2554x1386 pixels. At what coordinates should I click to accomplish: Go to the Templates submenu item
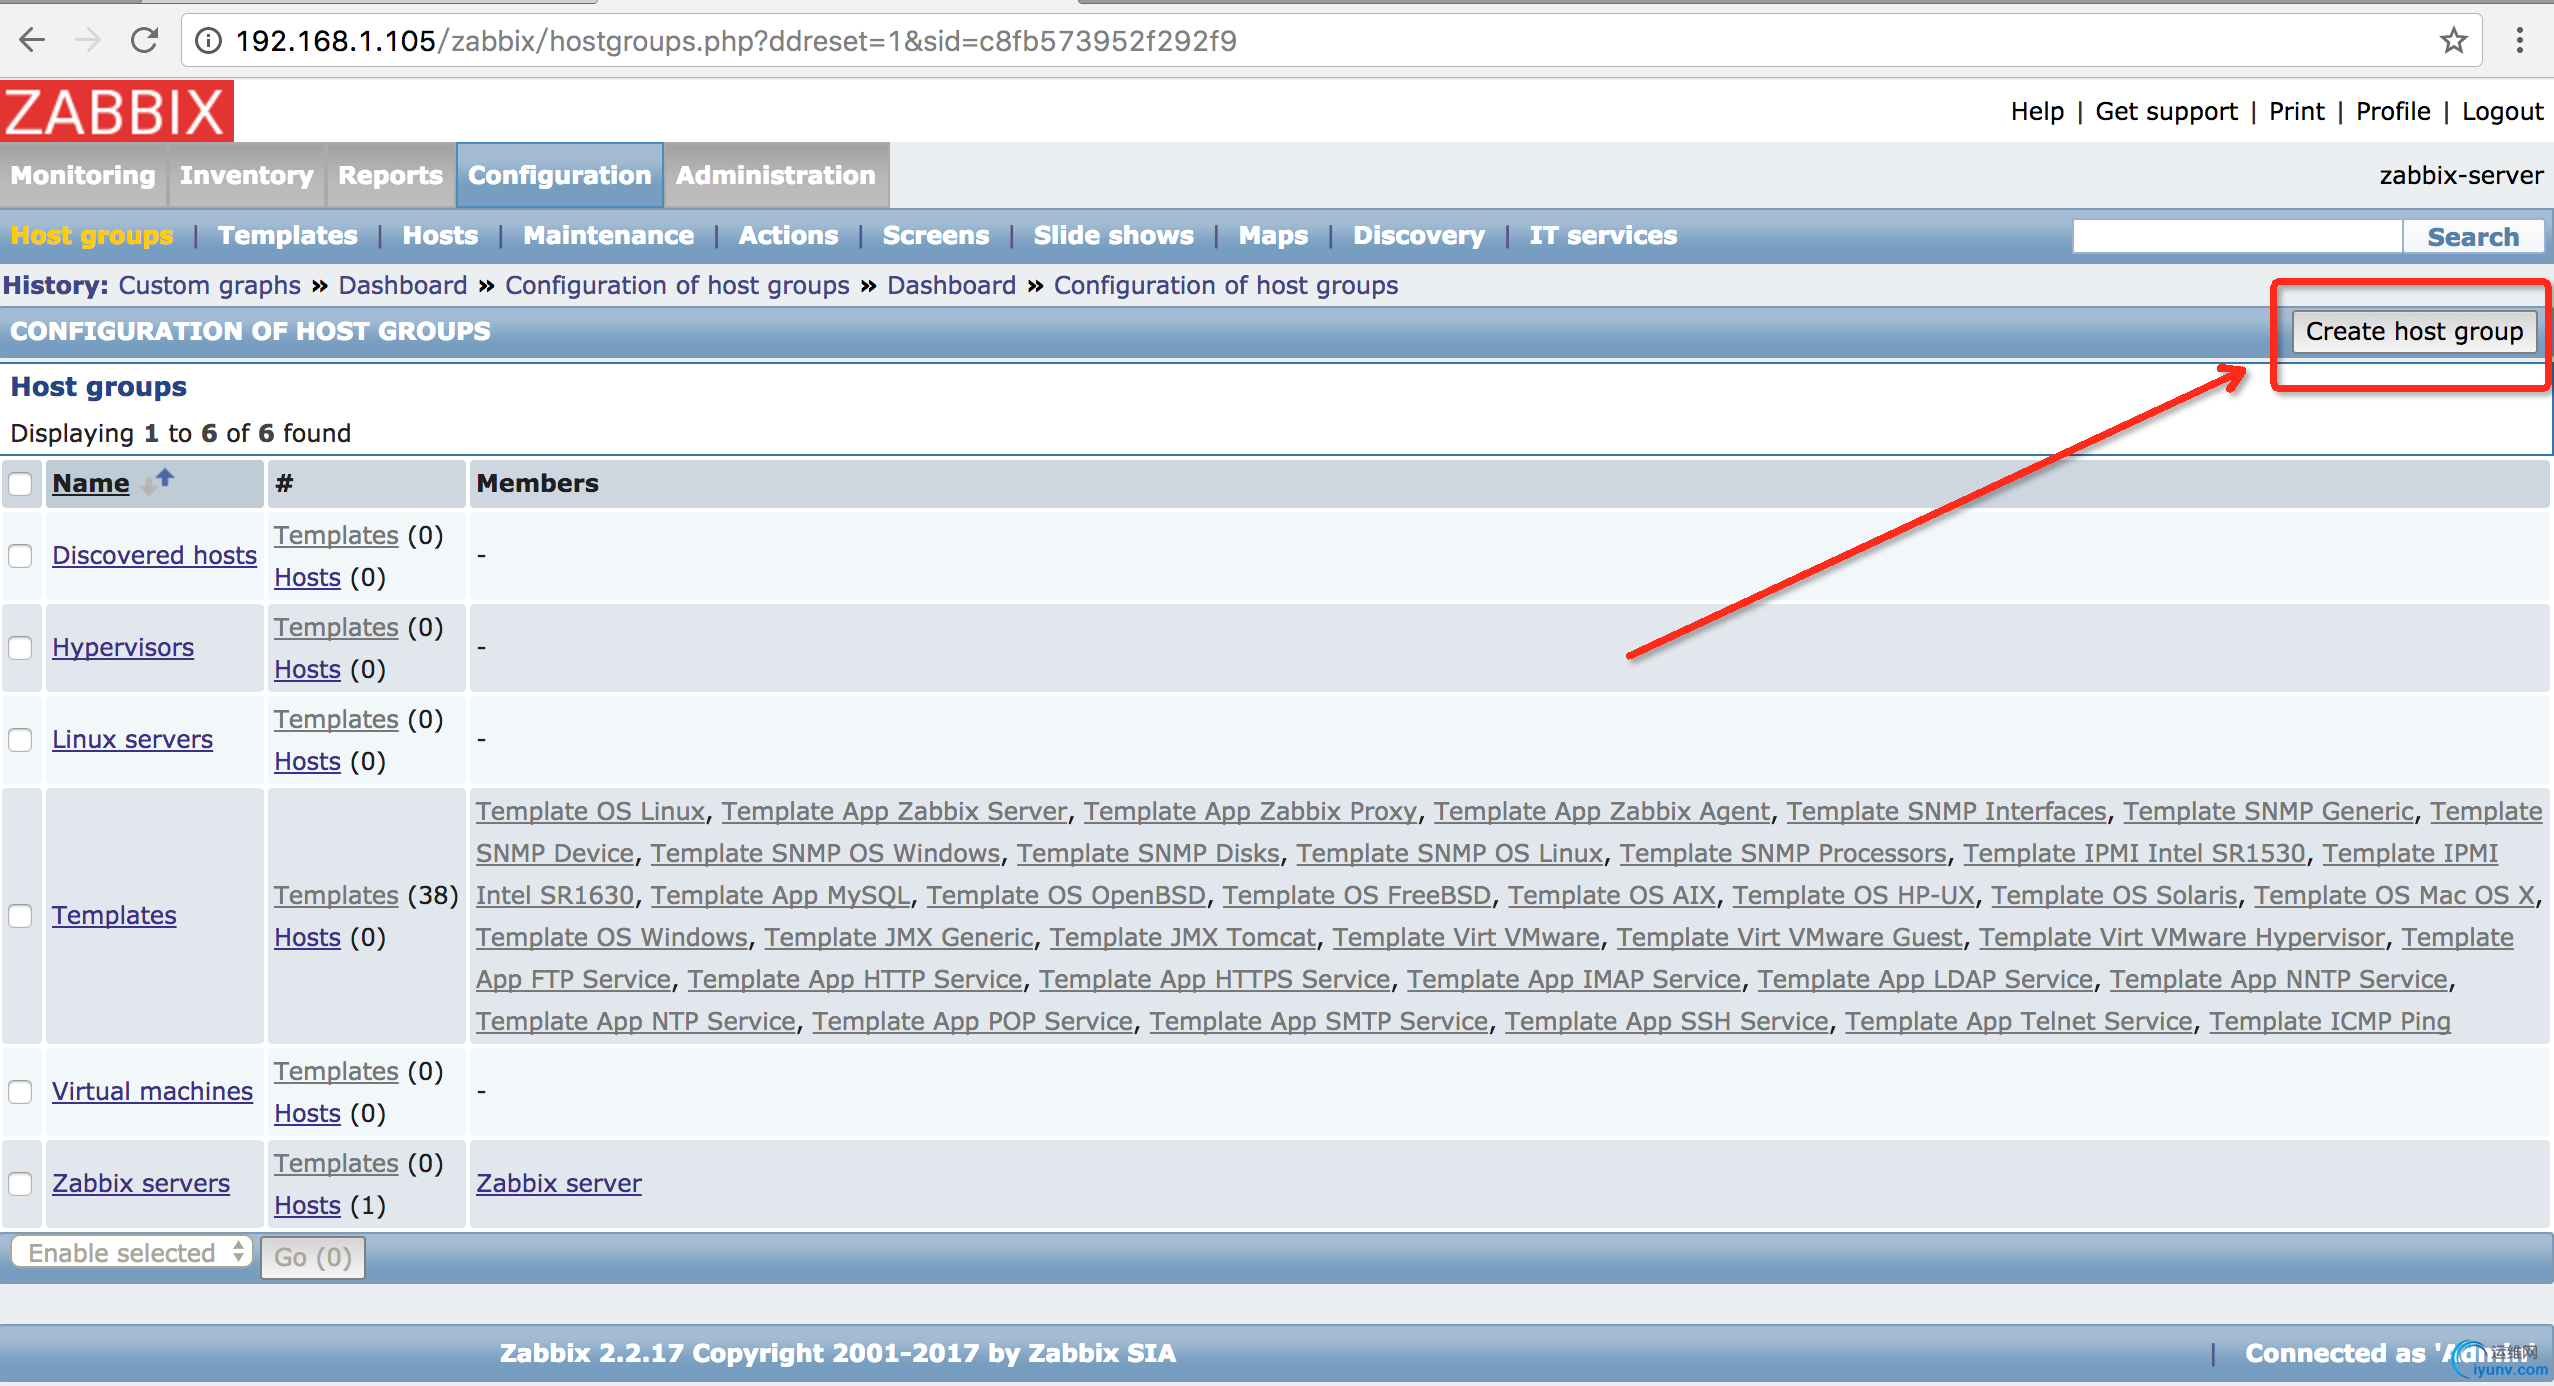[x=288, y=236]
